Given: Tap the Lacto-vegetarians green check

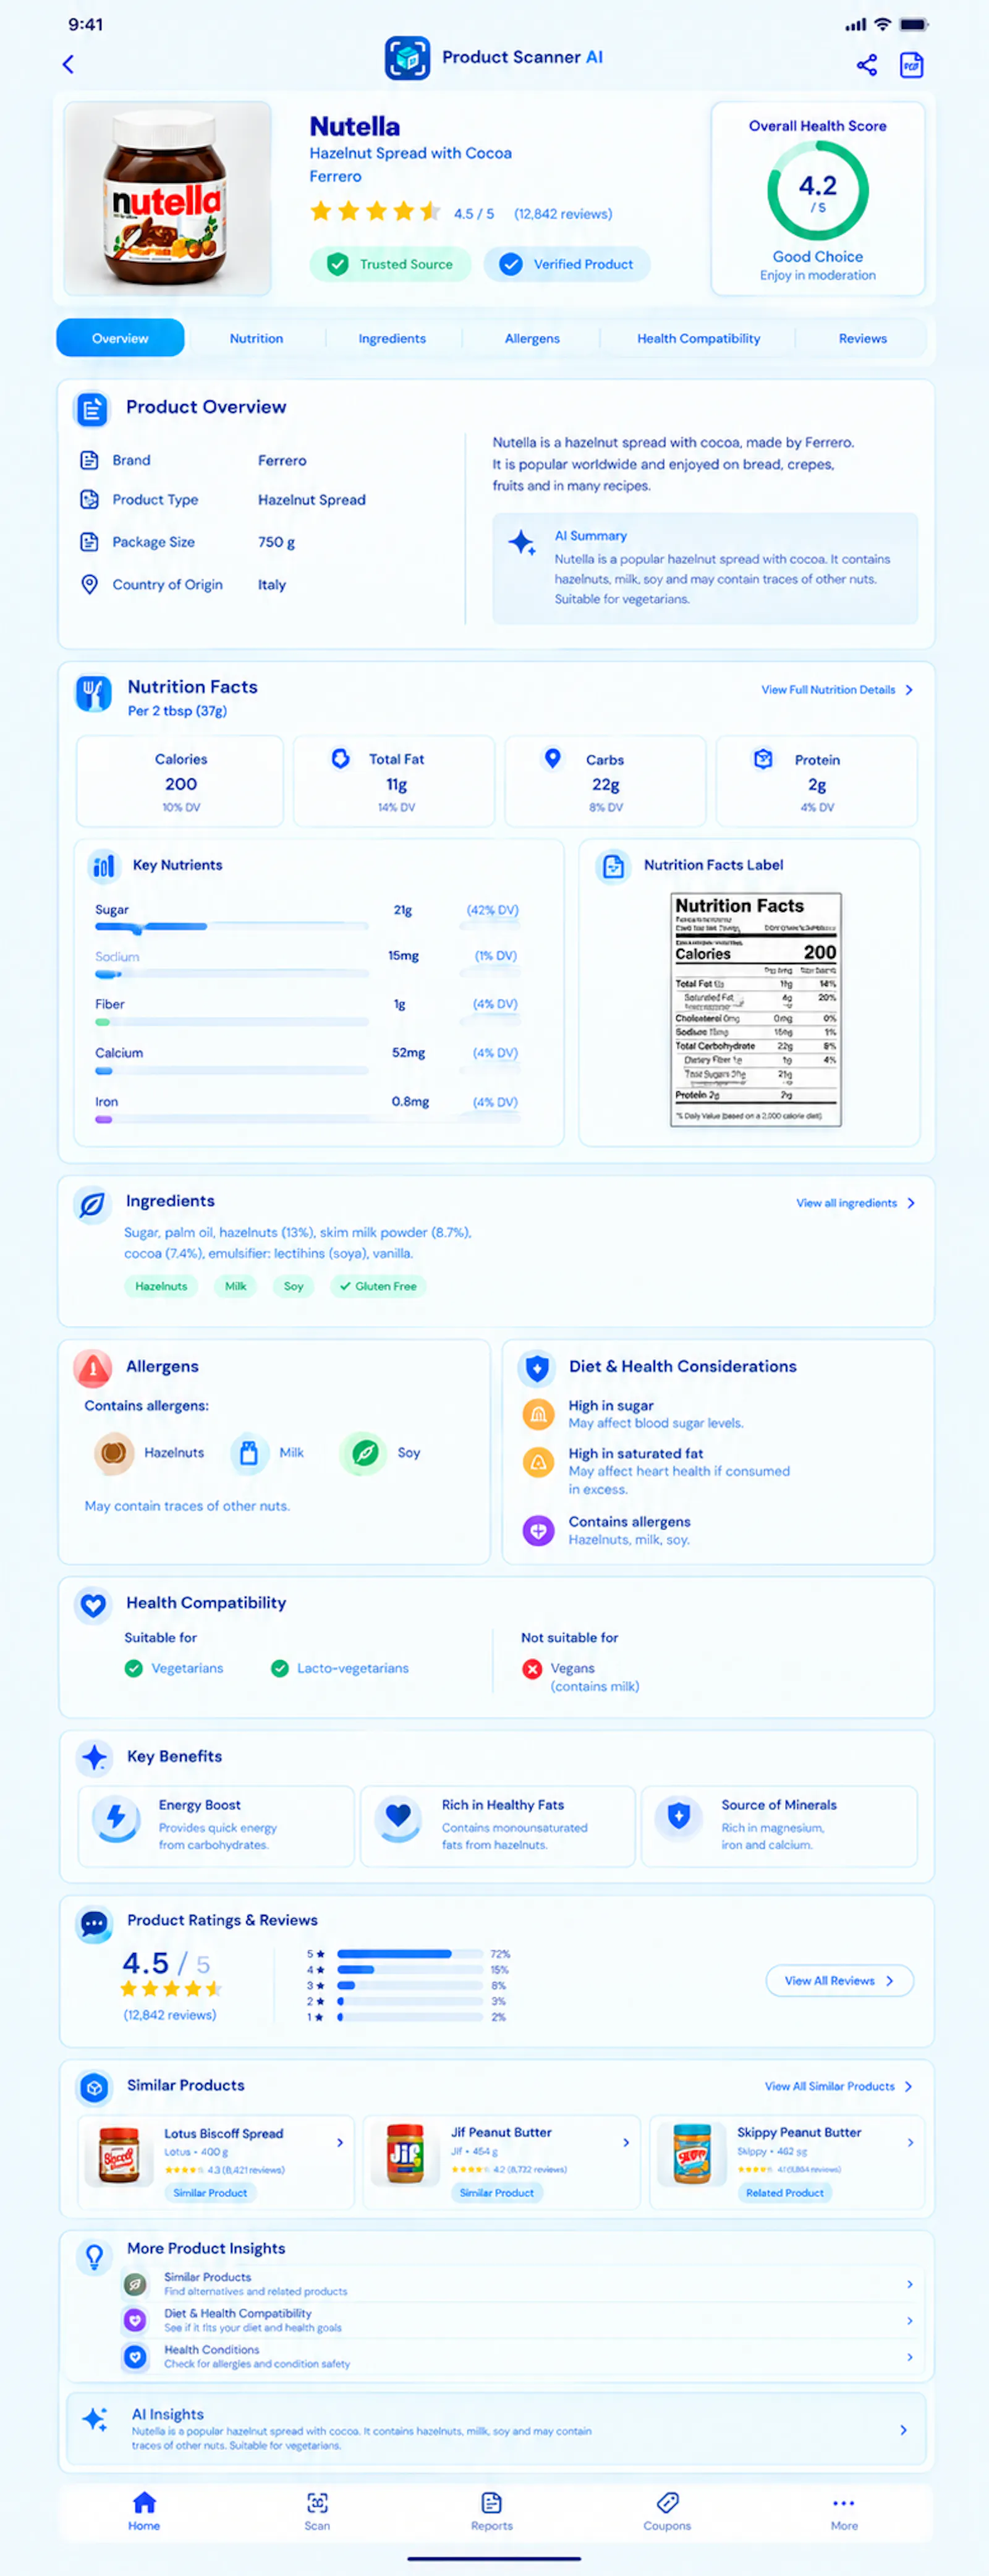Looking at the screenshot, I should 280,1668.
